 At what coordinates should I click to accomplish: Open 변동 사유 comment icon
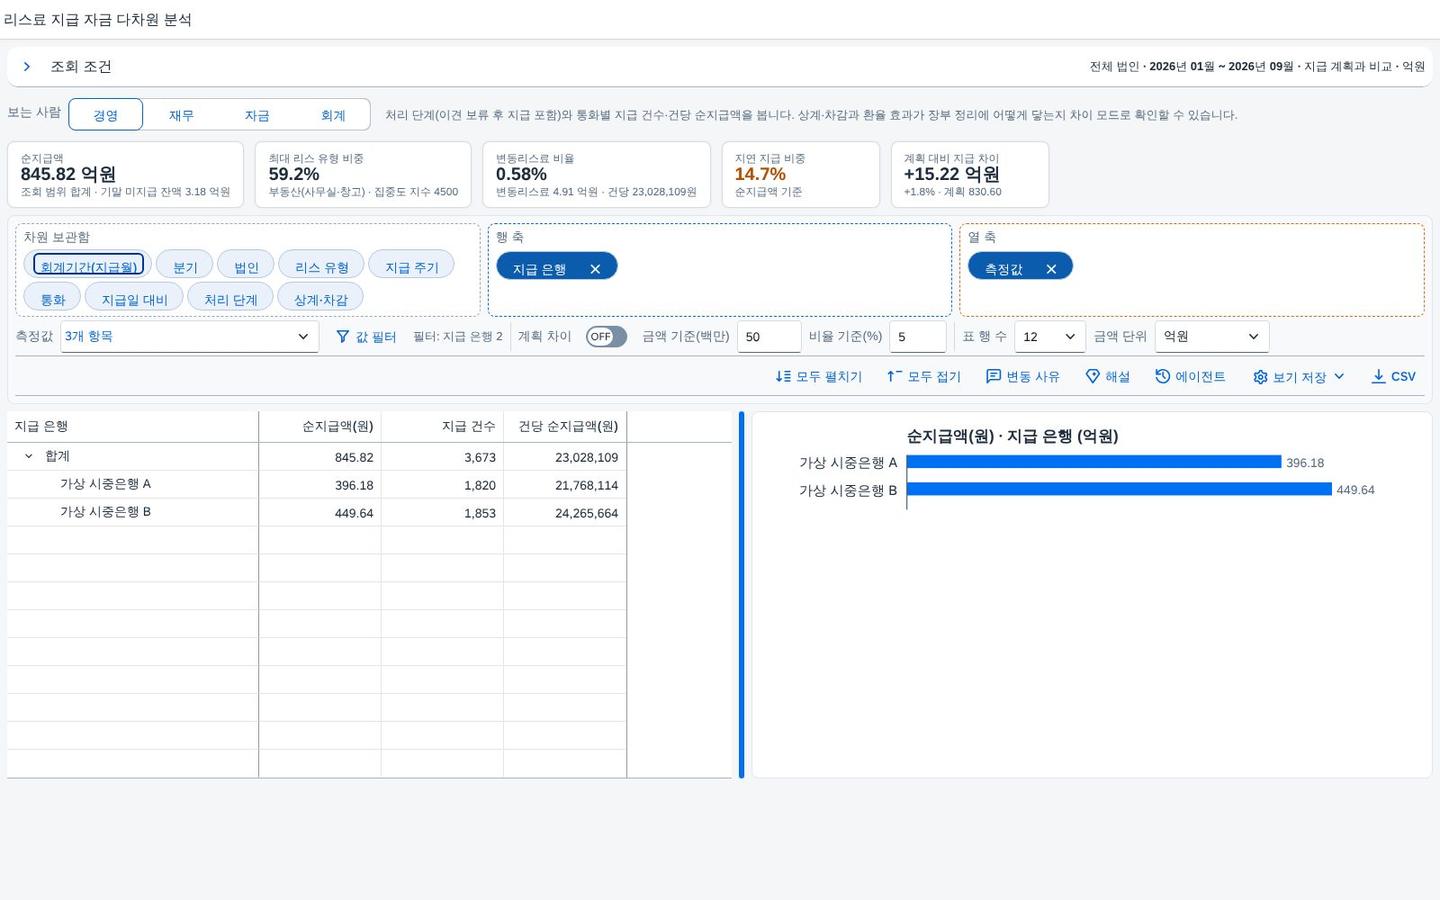[993, 377]
